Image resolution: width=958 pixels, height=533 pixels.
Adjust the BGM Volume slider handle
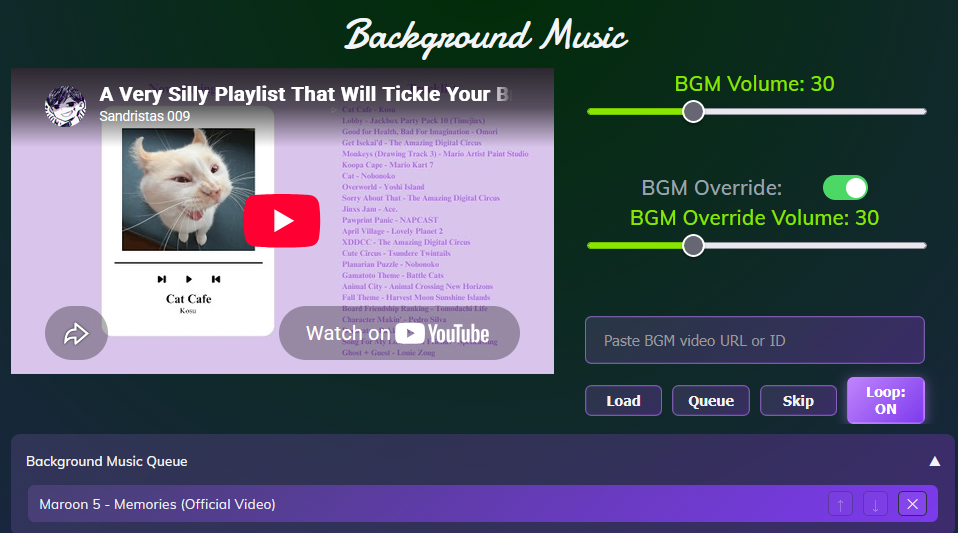point(693,112)
